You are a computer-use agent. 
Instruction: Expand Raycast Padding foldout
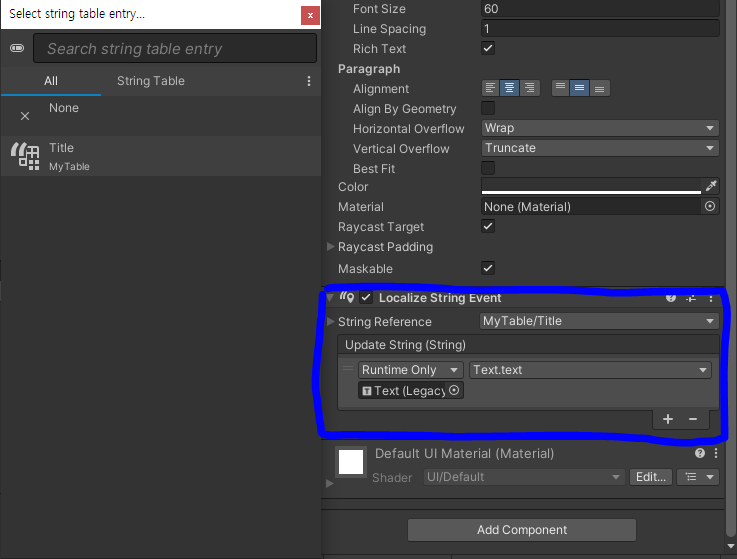330,246
